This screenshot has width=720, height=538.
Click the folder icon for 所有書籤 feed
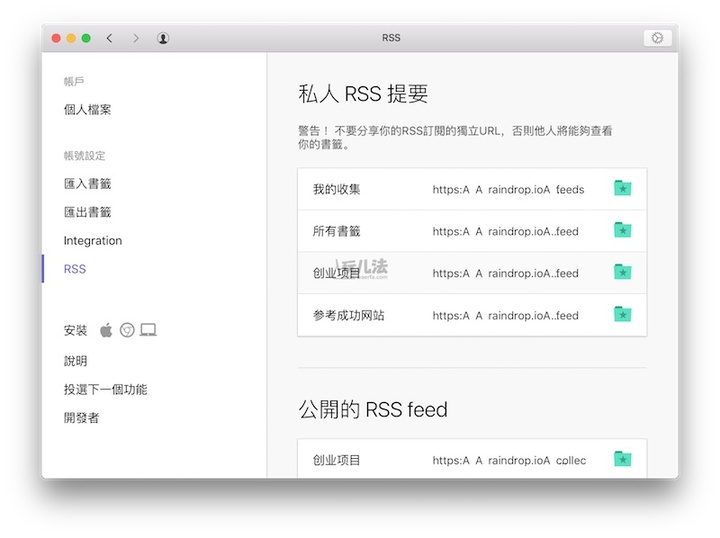tap(622, 231)
